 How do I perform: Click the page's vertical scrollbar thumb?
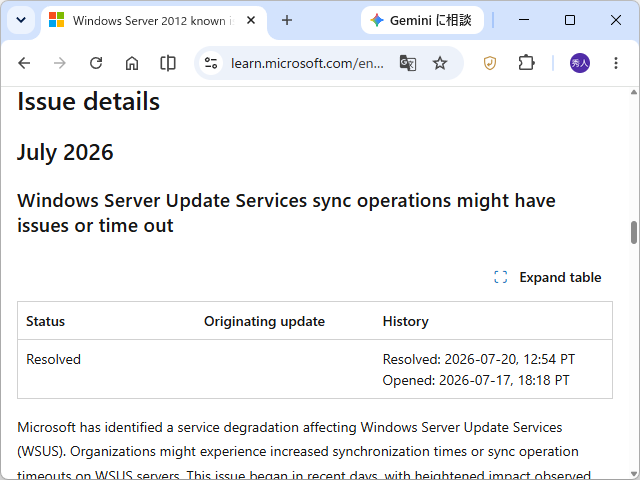pyautogui.click(x=633, y=232)
